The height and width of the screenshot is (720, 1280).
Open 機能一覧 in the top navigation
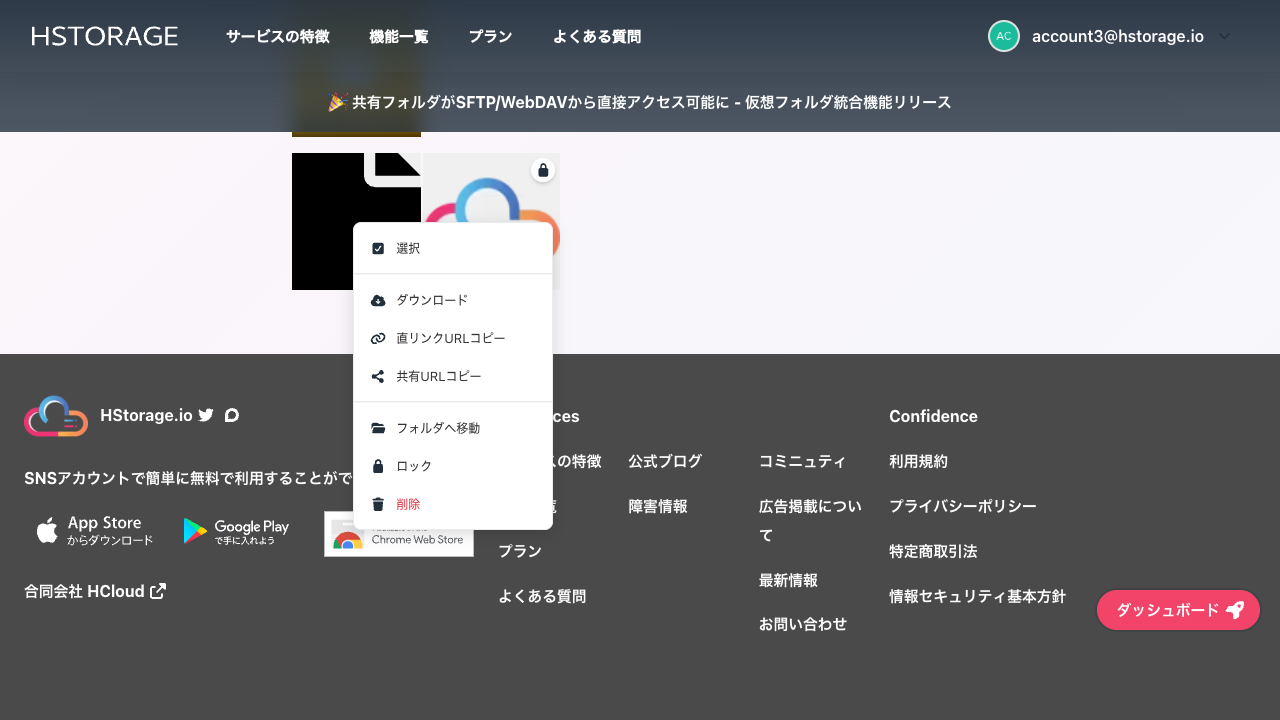click(x=399, y=36)
